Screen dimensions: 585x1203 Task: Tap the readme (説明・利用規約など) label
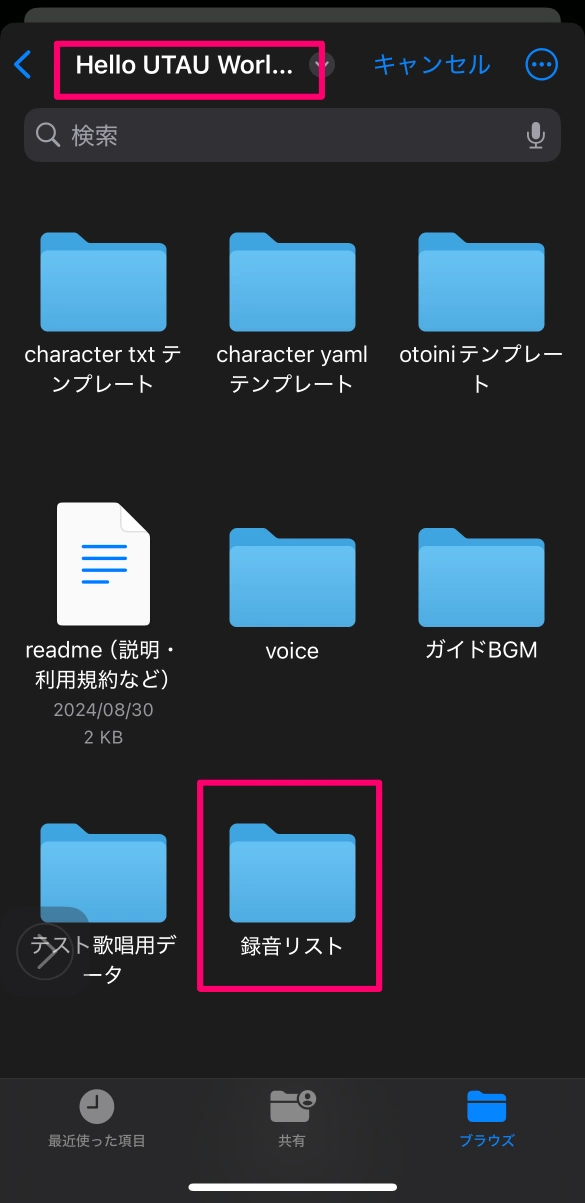coord(103,665)
